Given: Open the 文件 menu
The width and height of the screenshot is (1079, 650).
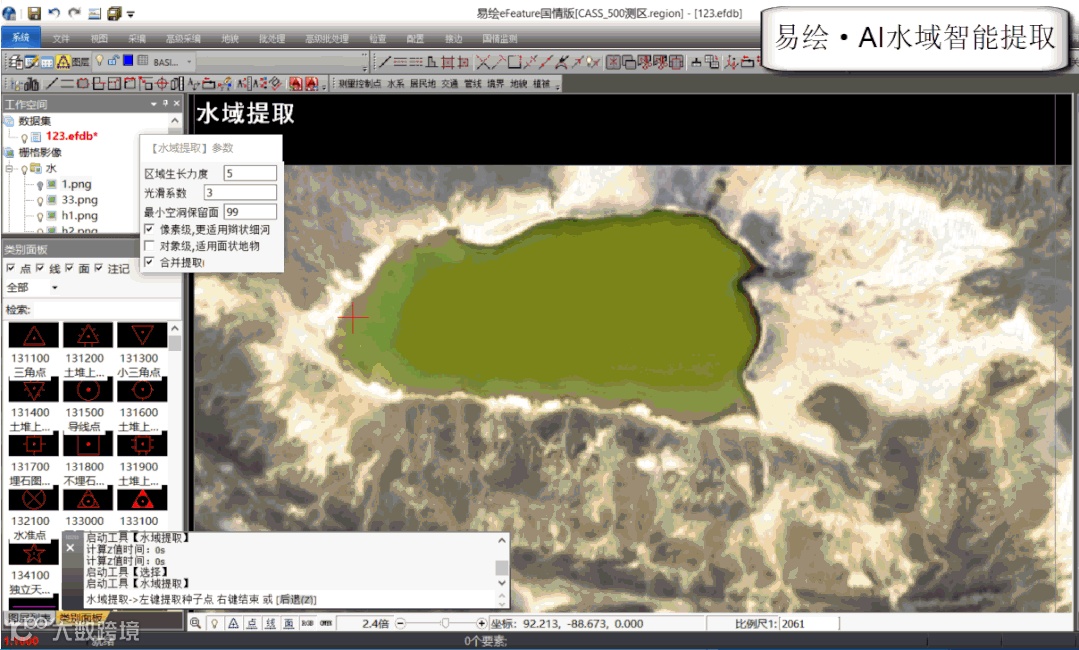Looking at the screenshot, I should [x=61, y=39].
